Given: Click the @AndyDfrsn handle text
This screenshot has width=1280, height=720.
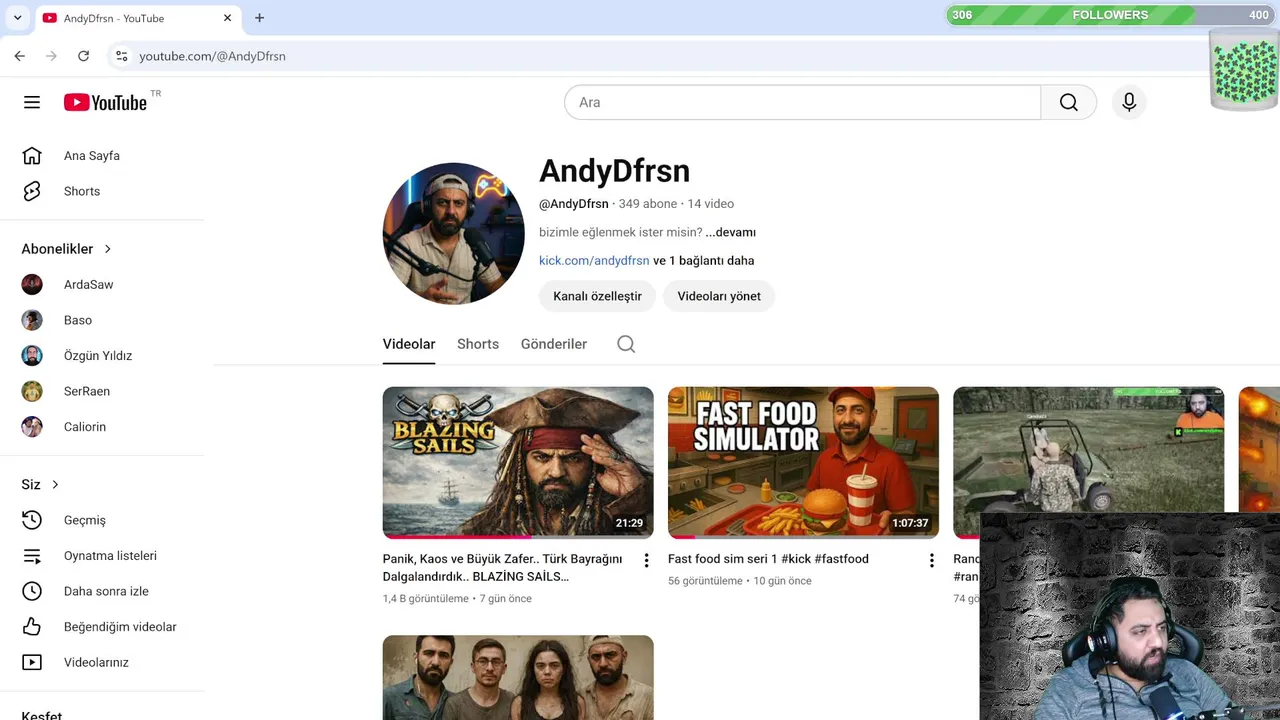Looking at the screenshot, I should tap(574, 204).
